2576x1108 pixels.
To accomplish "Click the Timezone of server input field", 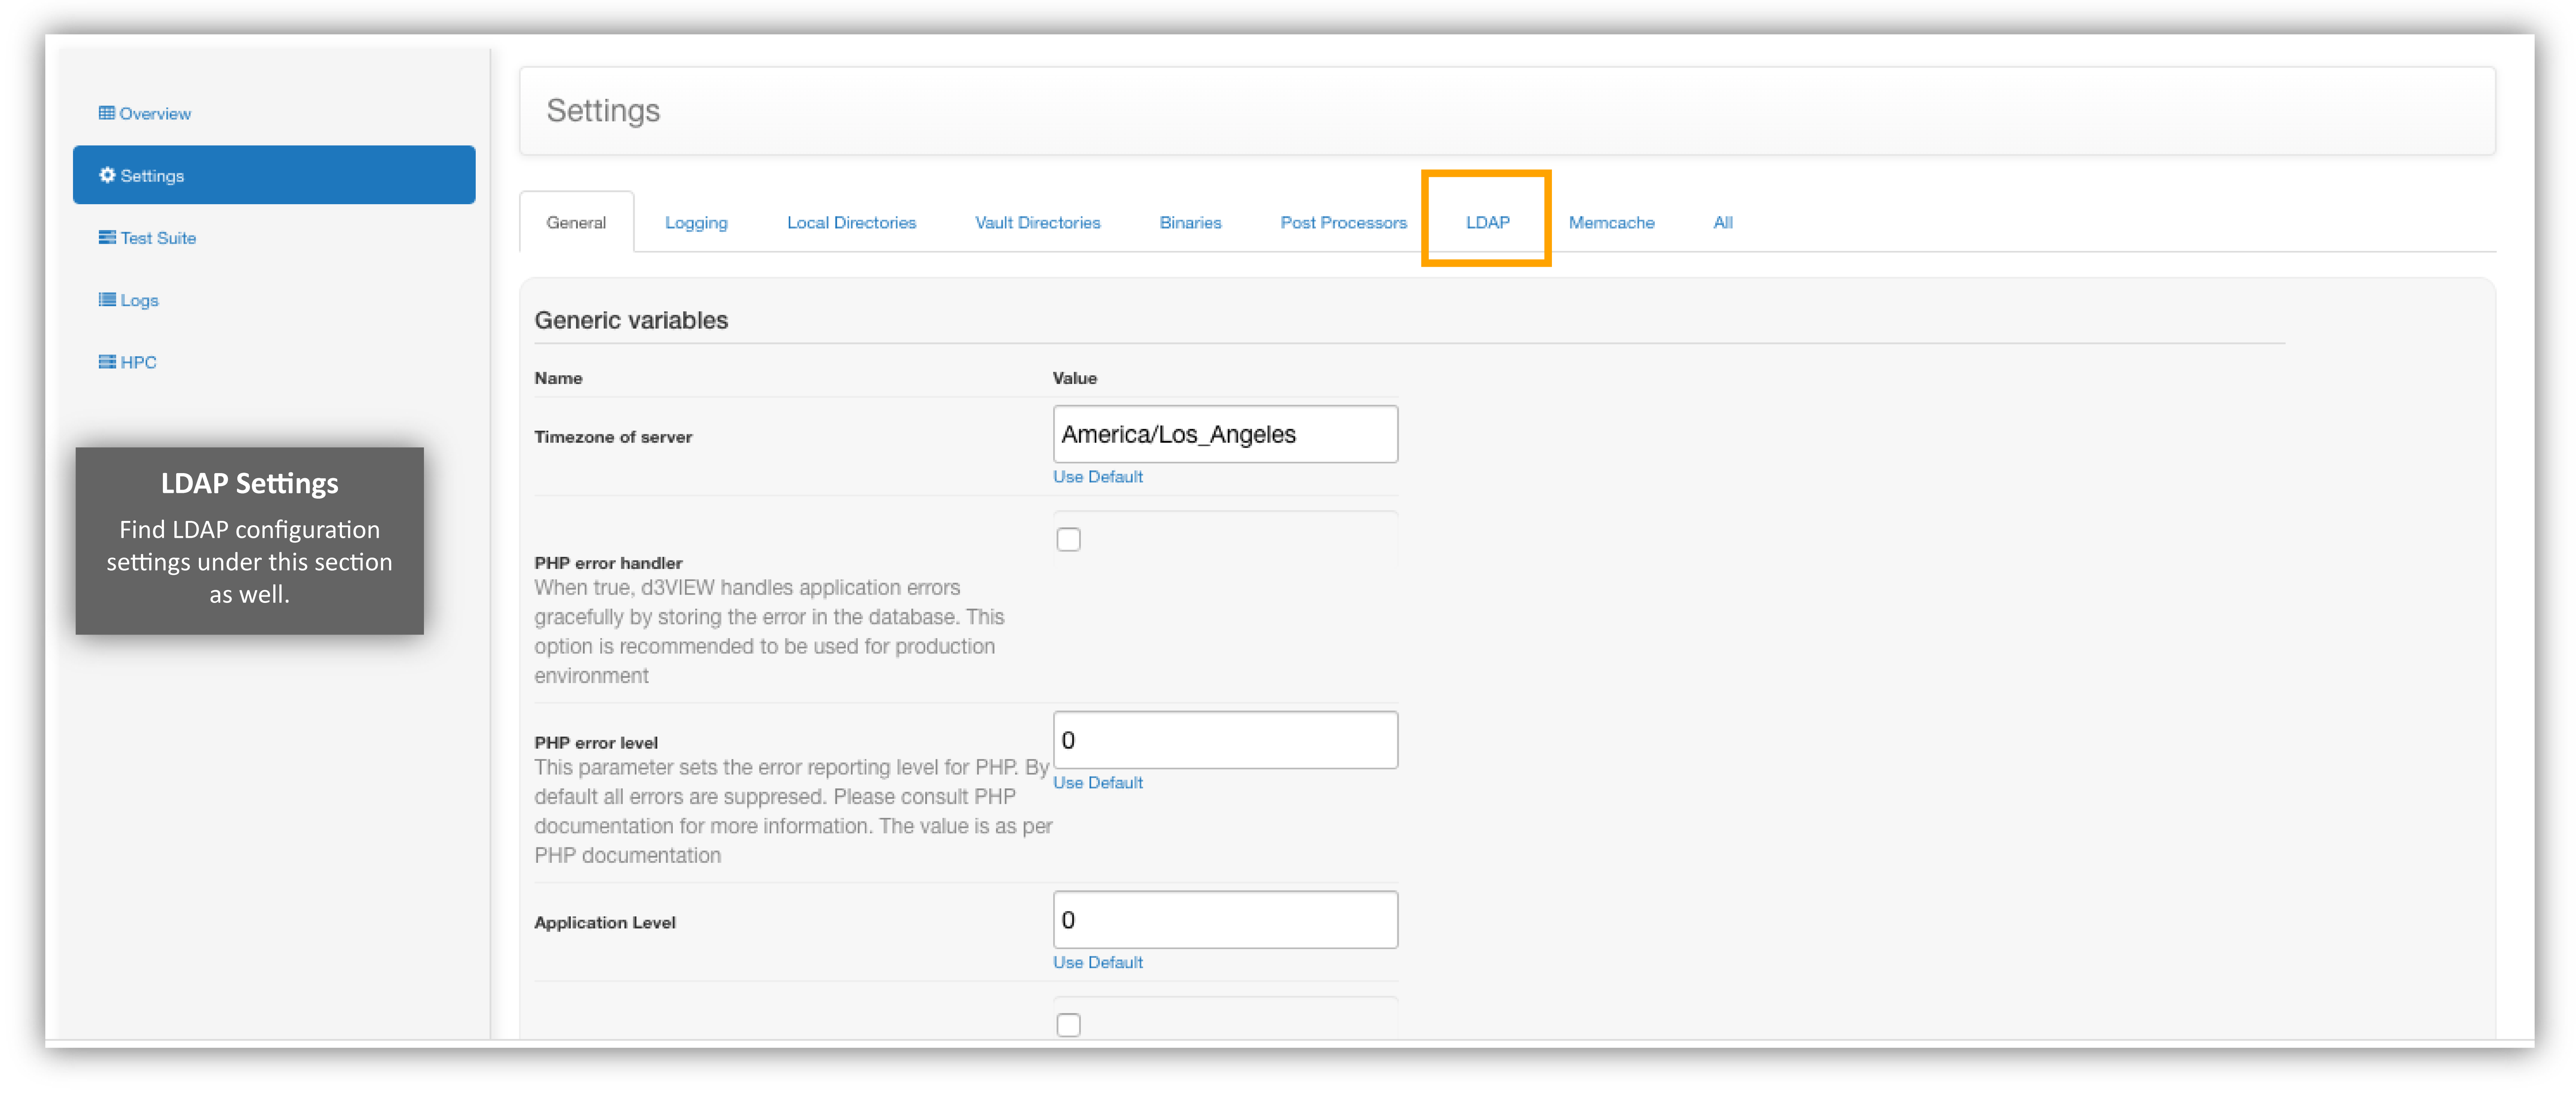I will [x=1225, y=434].
